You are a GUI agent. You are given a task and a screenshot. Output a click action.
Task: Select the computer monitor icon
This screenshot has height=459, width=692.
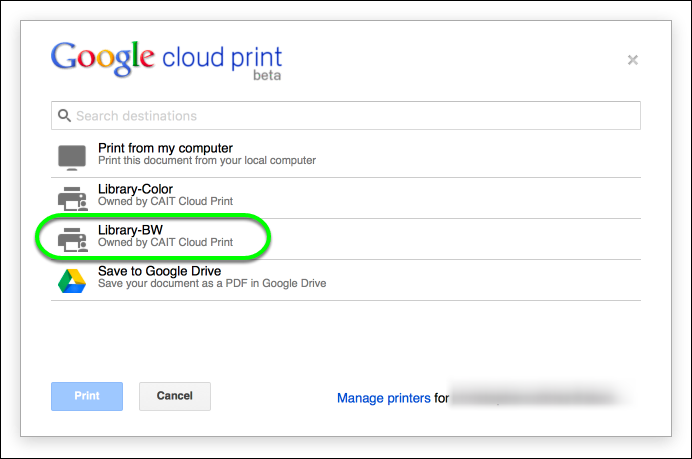(x=72, y=157)
